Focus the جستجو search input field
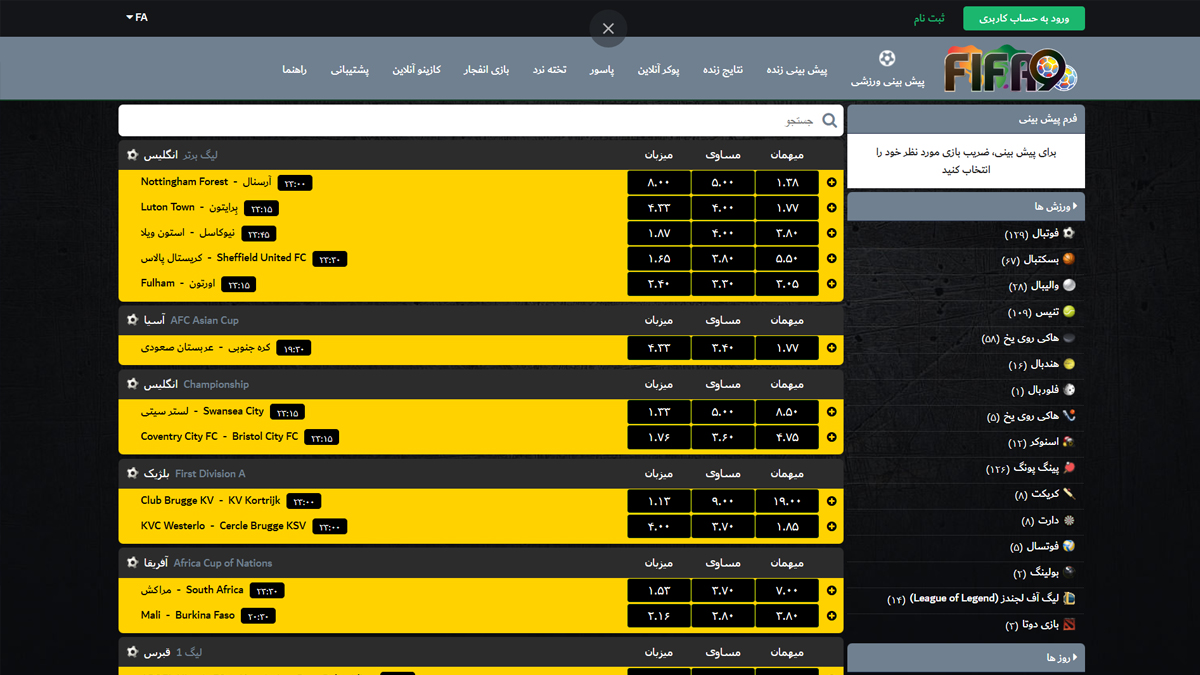The width and height of the screenshot is (1200, 675). coord(481,121)
